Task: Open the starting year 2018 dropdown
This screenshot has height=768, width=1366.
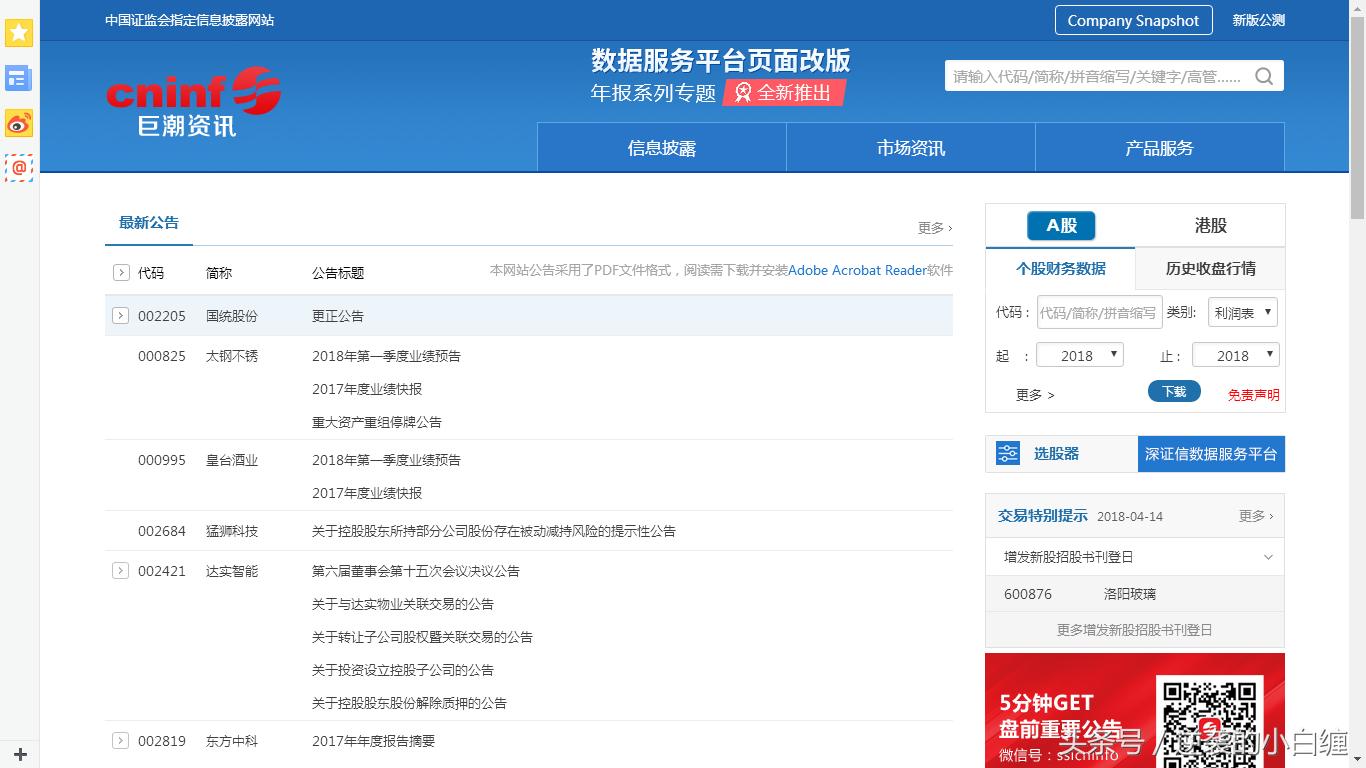Action: tap(1079, 354)
